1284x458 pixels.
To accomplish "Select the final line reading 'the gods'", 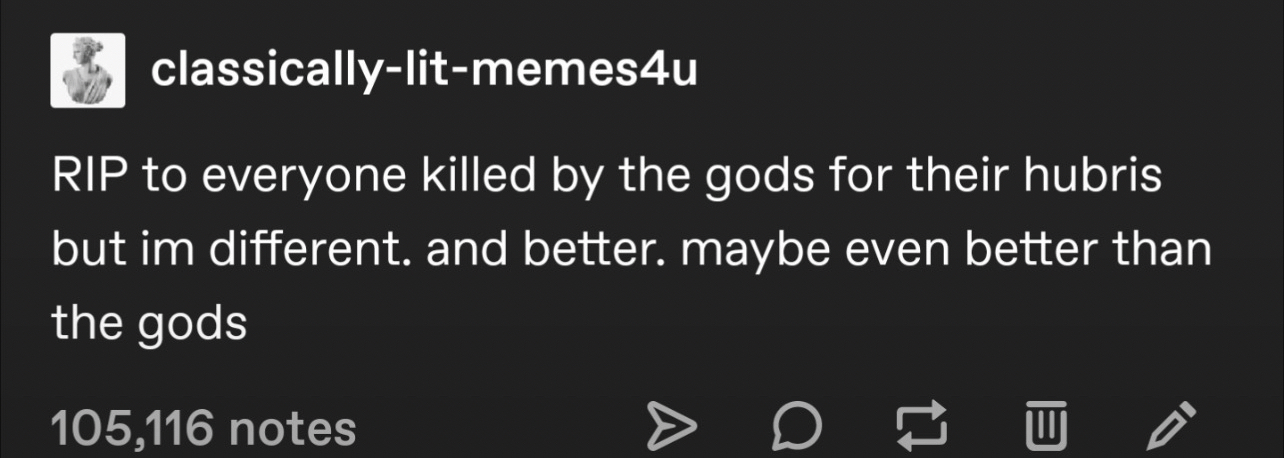I will click(x=149, y=323).
